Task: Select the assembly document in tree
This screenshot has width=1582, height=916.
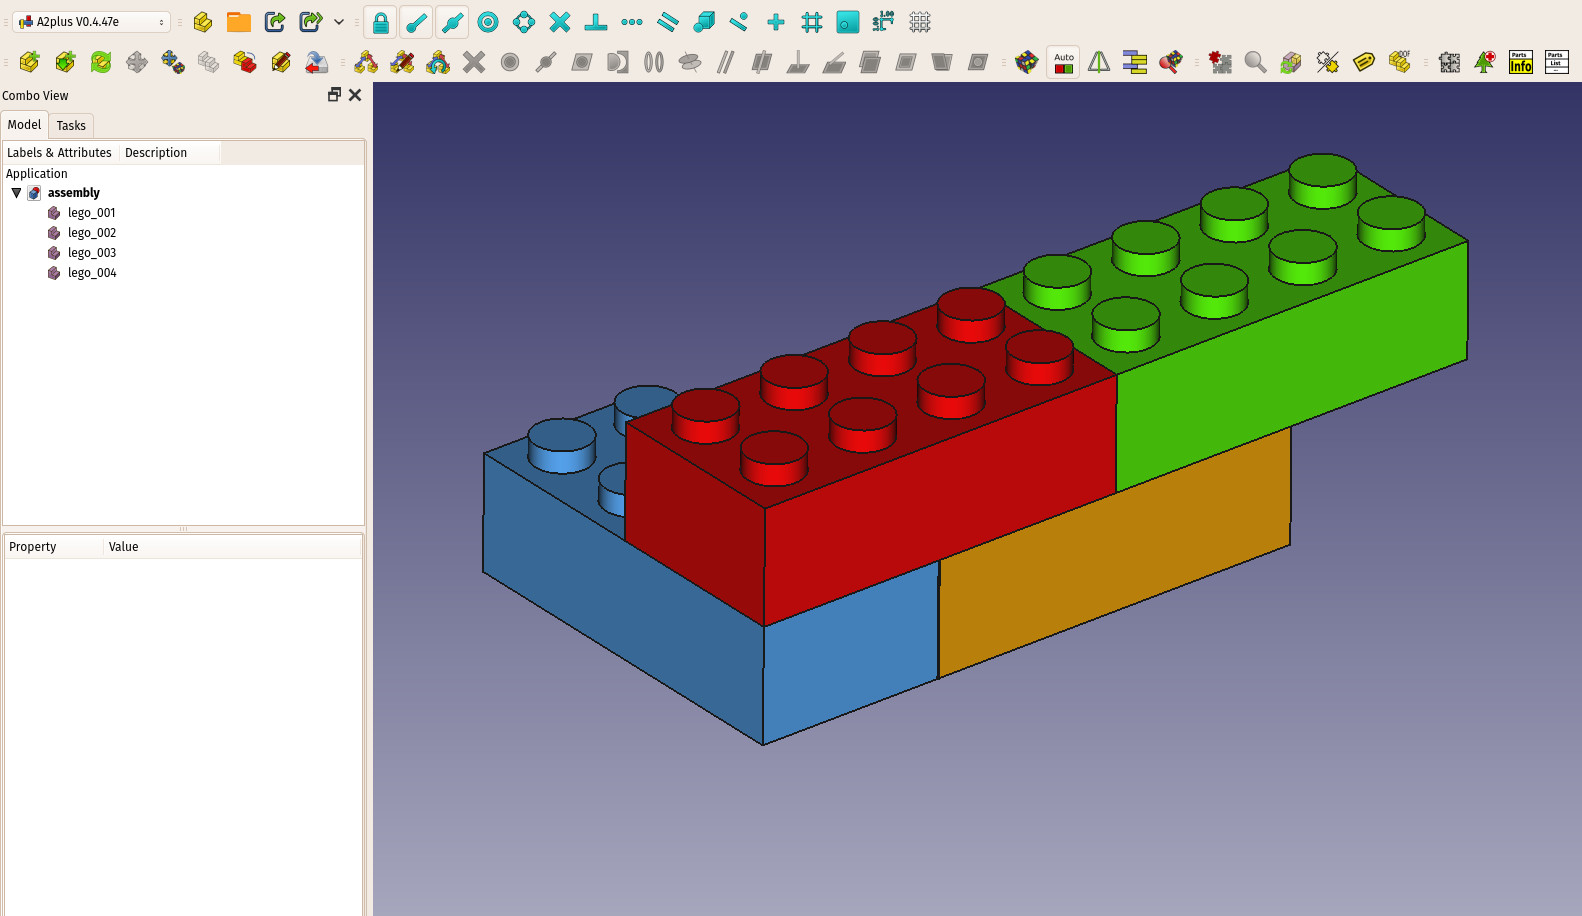Action: point(74,193)
